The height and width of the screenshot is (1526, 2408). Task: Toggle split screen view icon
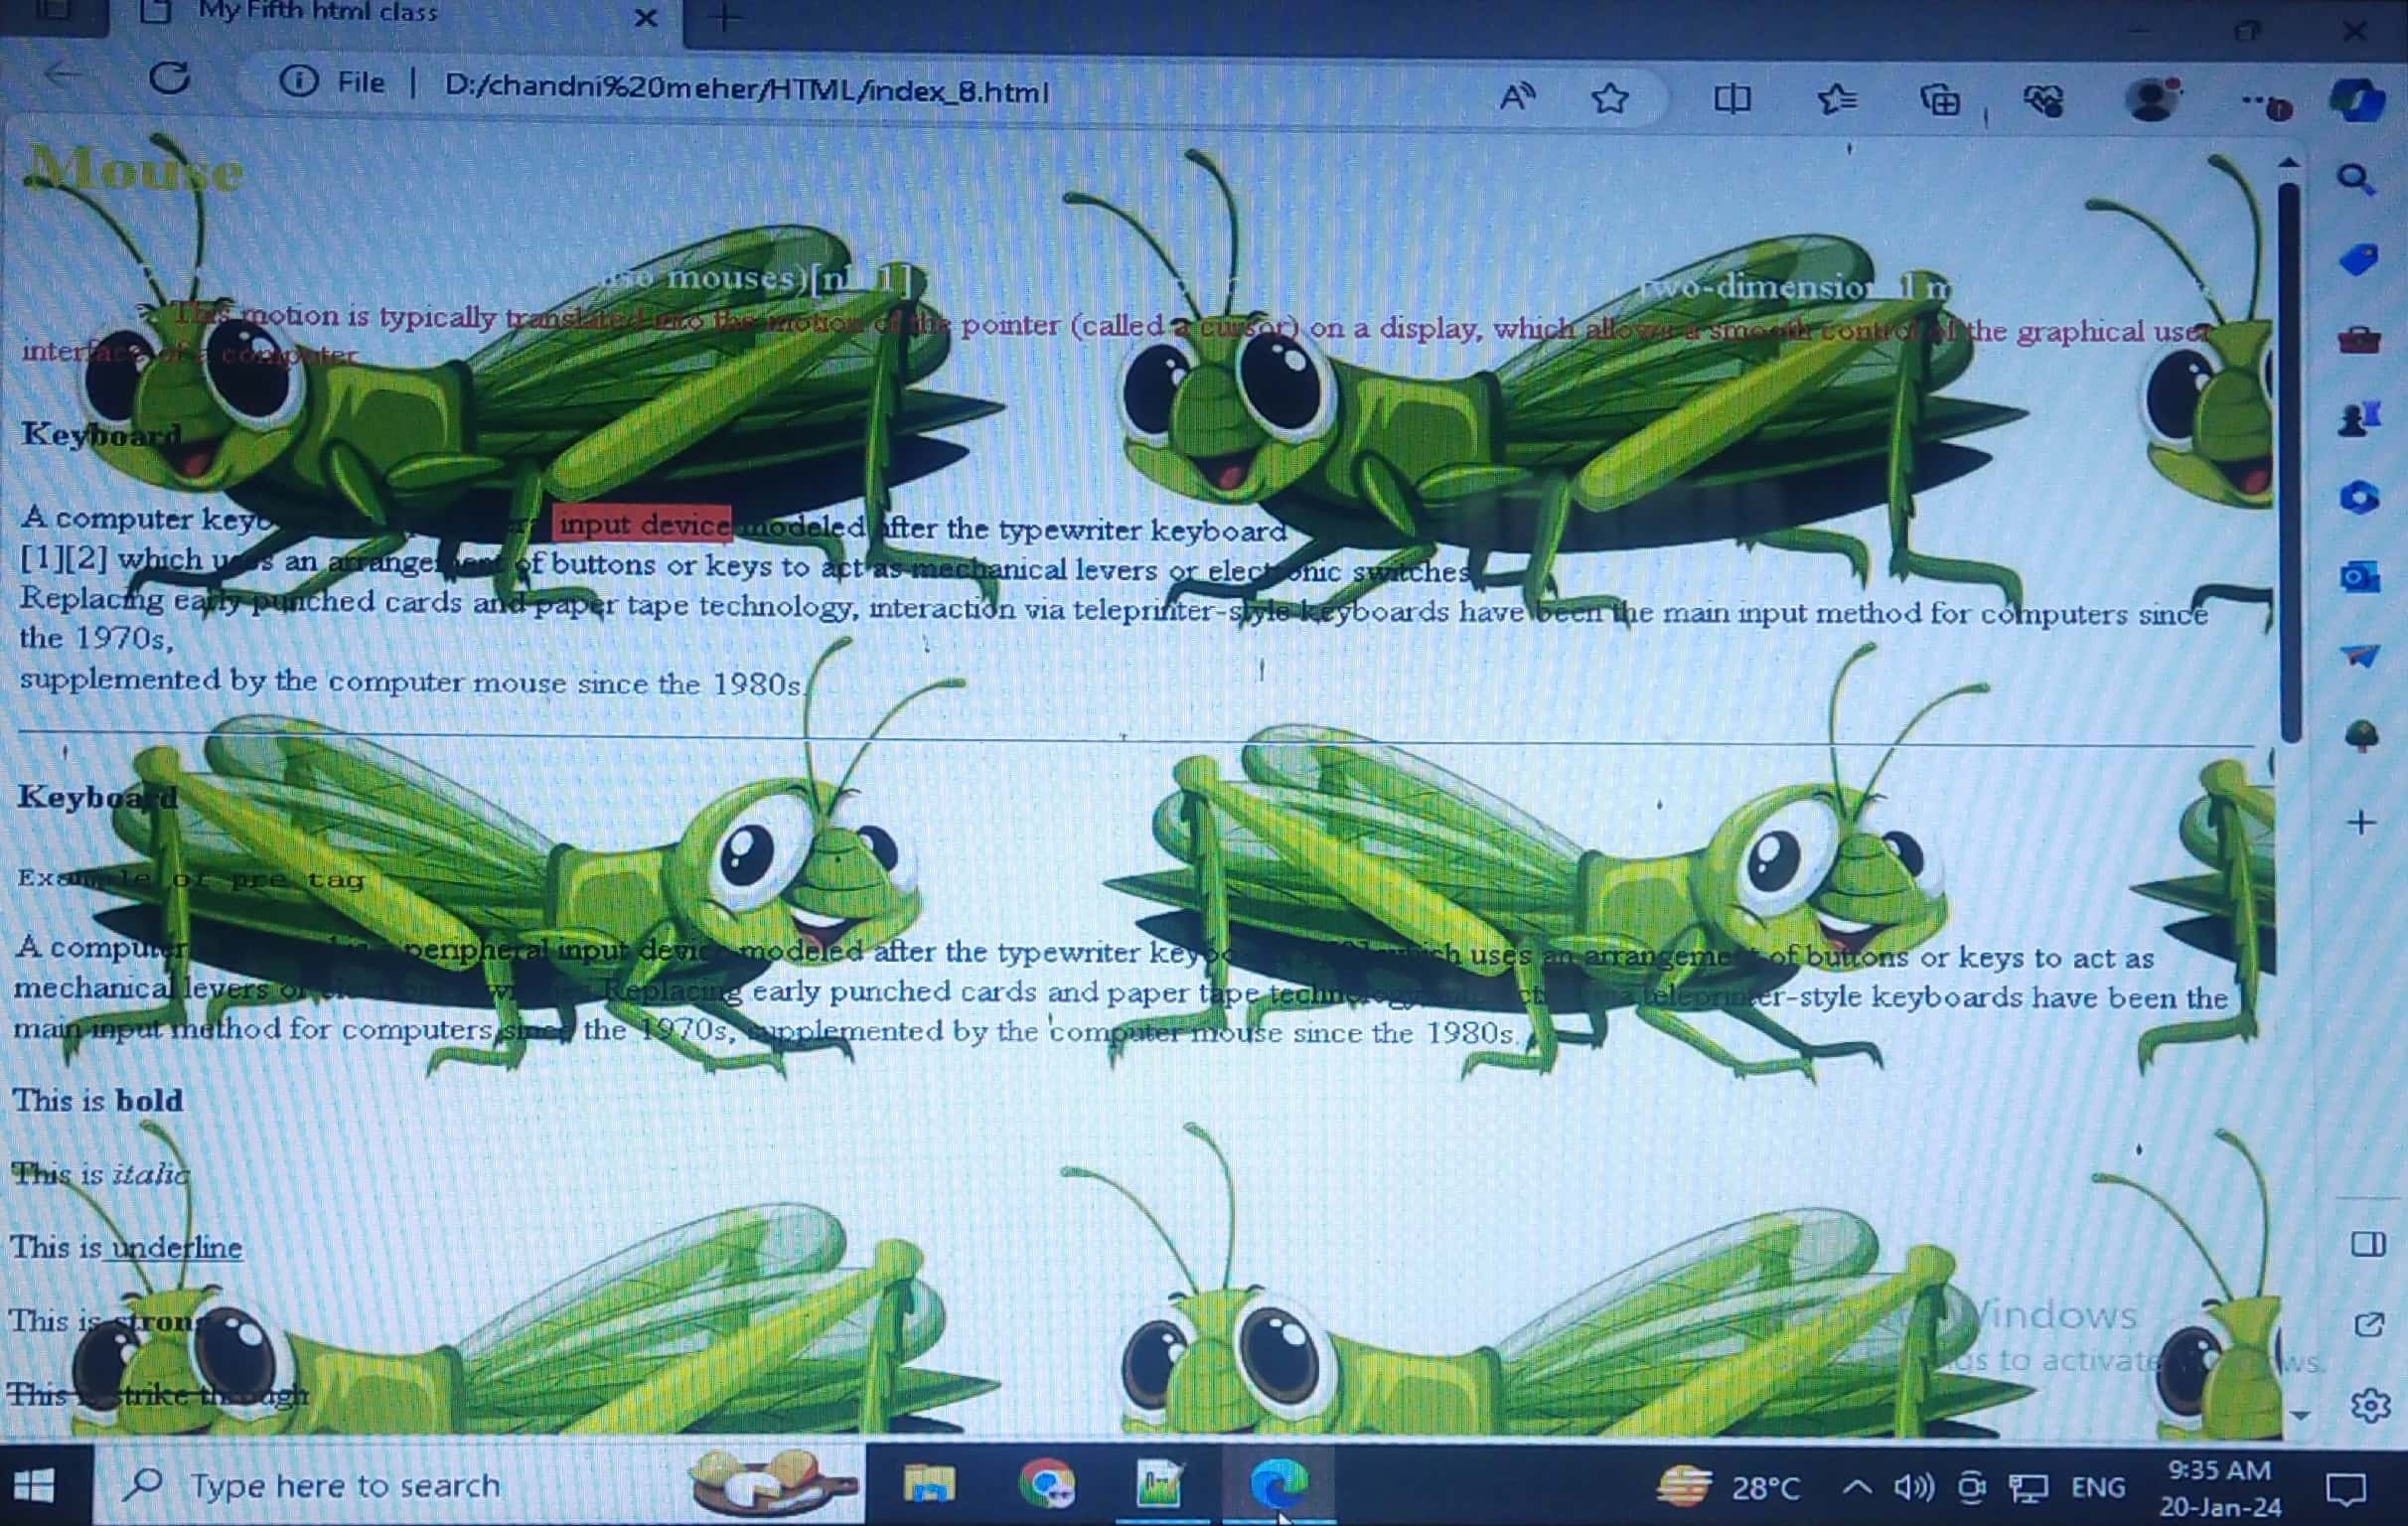(x=1732, y=99)
